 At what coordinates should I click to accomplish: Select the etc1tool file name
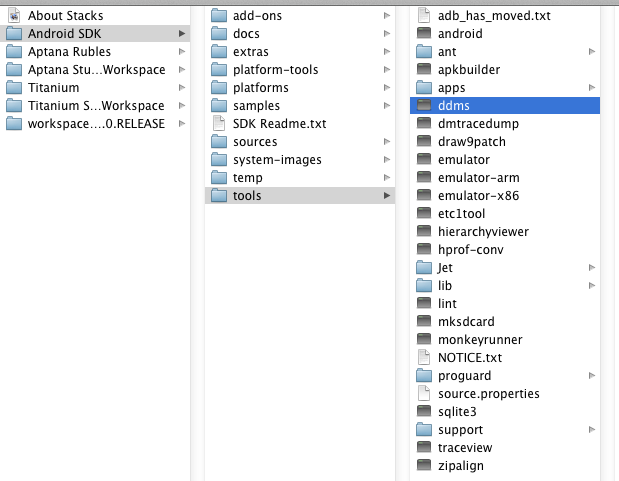[x=461, y=214]
